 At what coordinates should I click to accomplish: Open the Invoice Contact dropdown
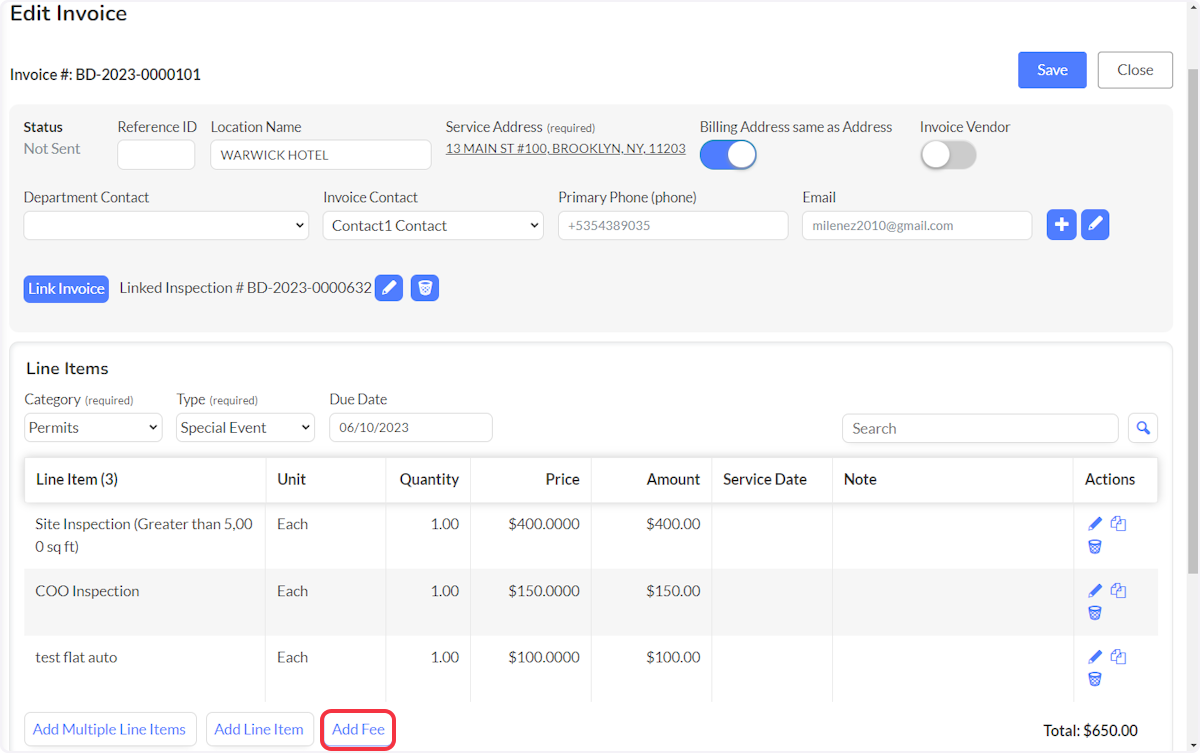click(433, 225)
